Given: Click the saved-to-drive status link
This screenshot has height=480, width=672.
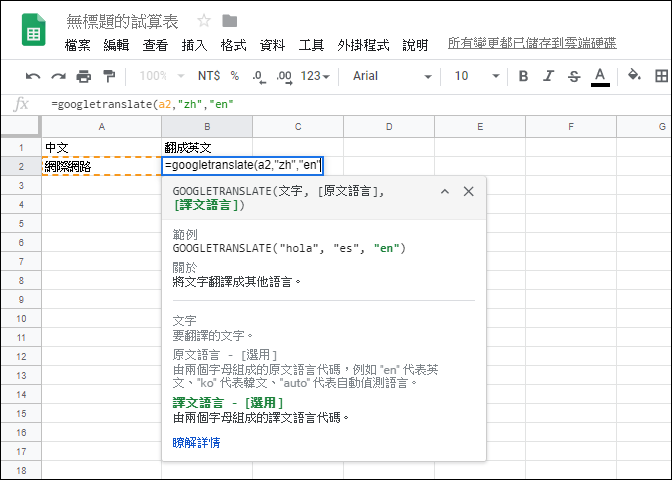Looking at the screenshot, I should [532, 43].
